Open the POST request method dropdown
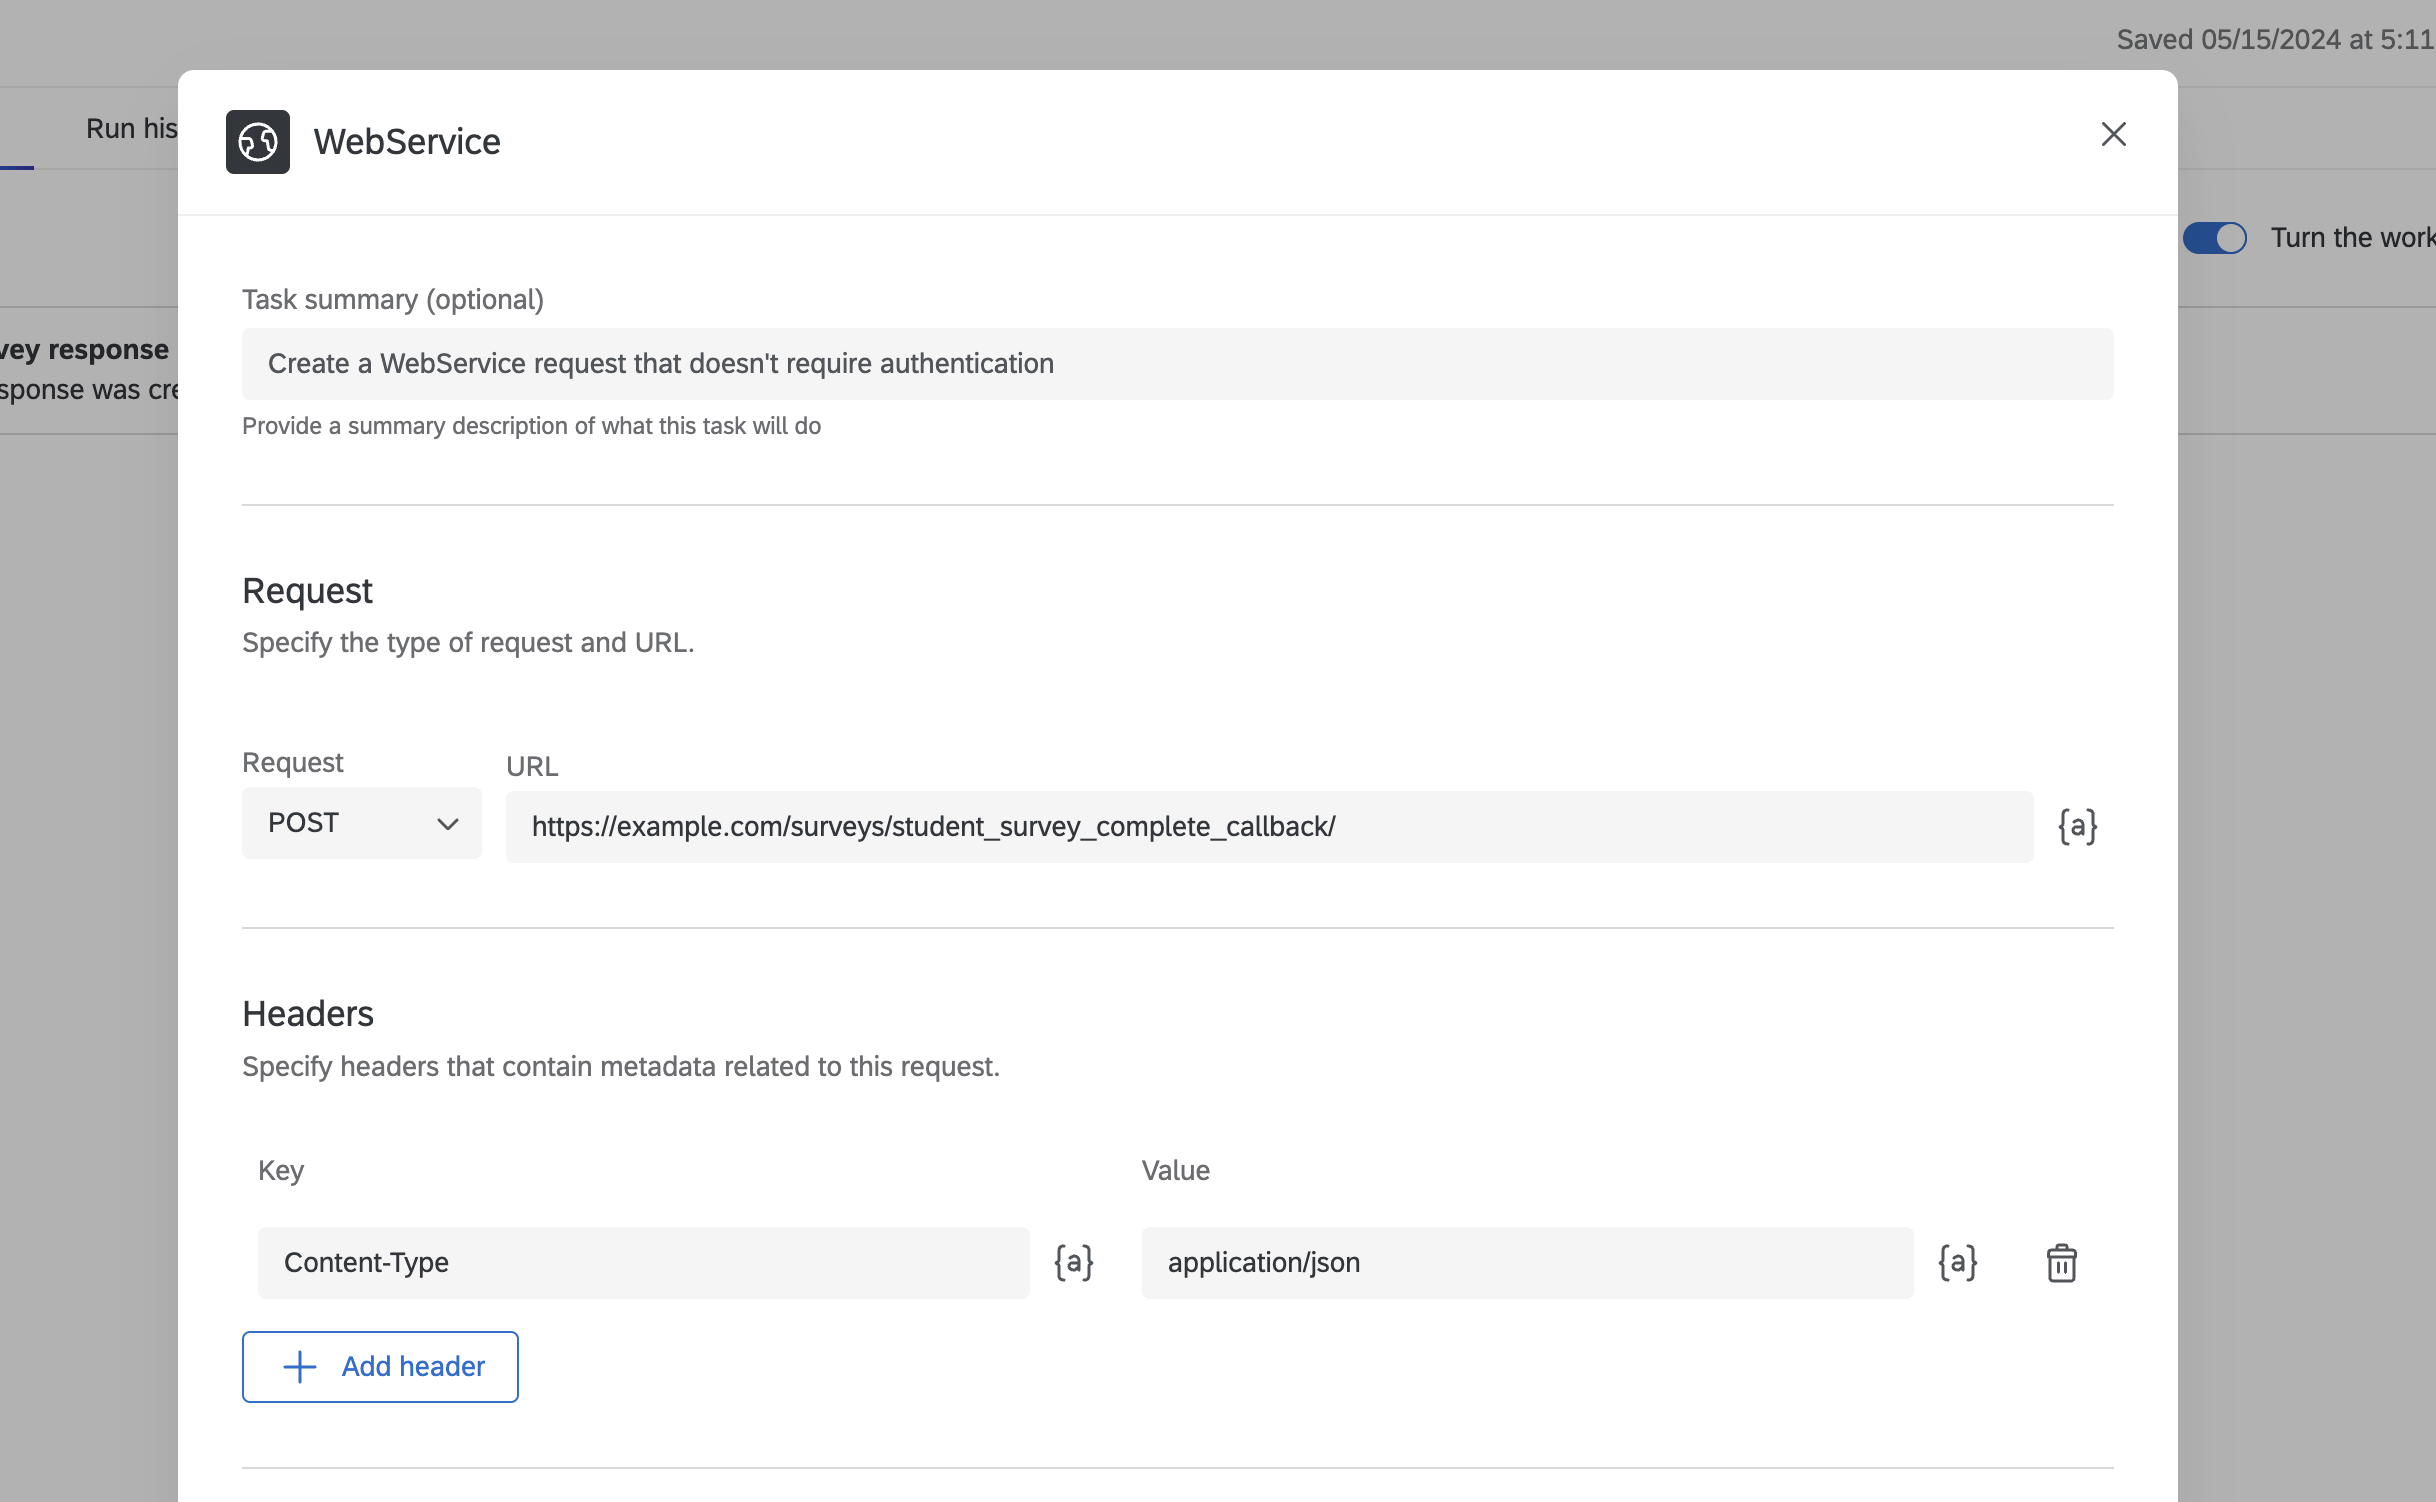 [x=361, y=823]
